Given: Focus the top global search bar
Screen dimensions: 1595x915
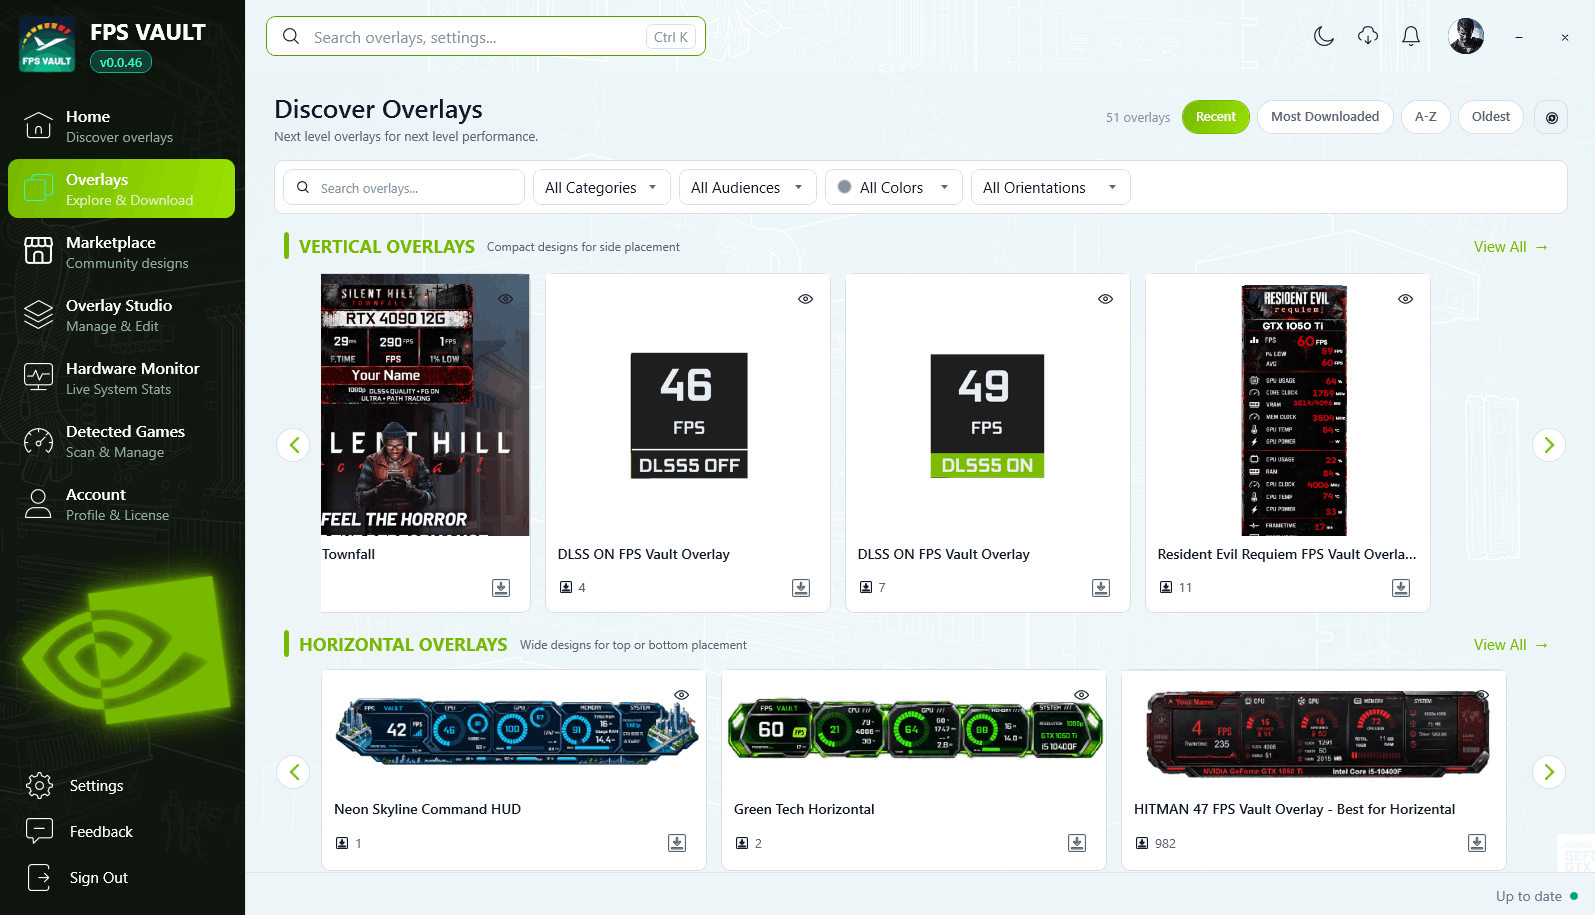Looking at the screenshot, I should (x=486, y=37).
